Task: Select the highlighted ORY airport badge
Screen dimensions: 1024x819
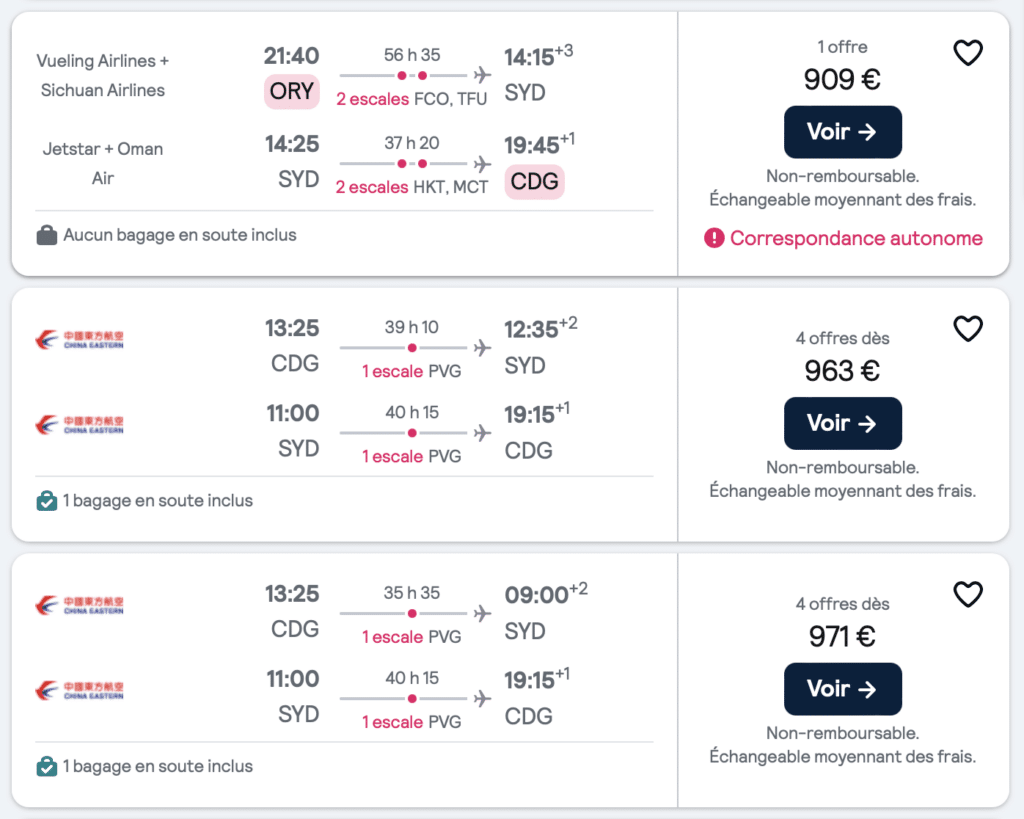Action: (291, 91)
